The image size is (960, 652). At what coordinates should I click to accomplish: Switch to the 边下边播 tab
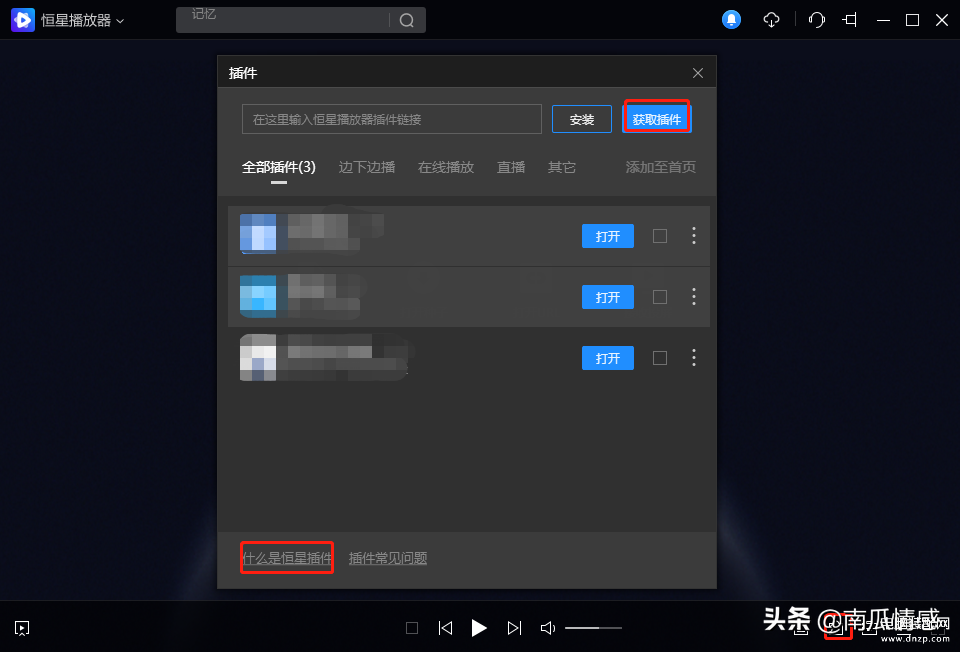367,167
